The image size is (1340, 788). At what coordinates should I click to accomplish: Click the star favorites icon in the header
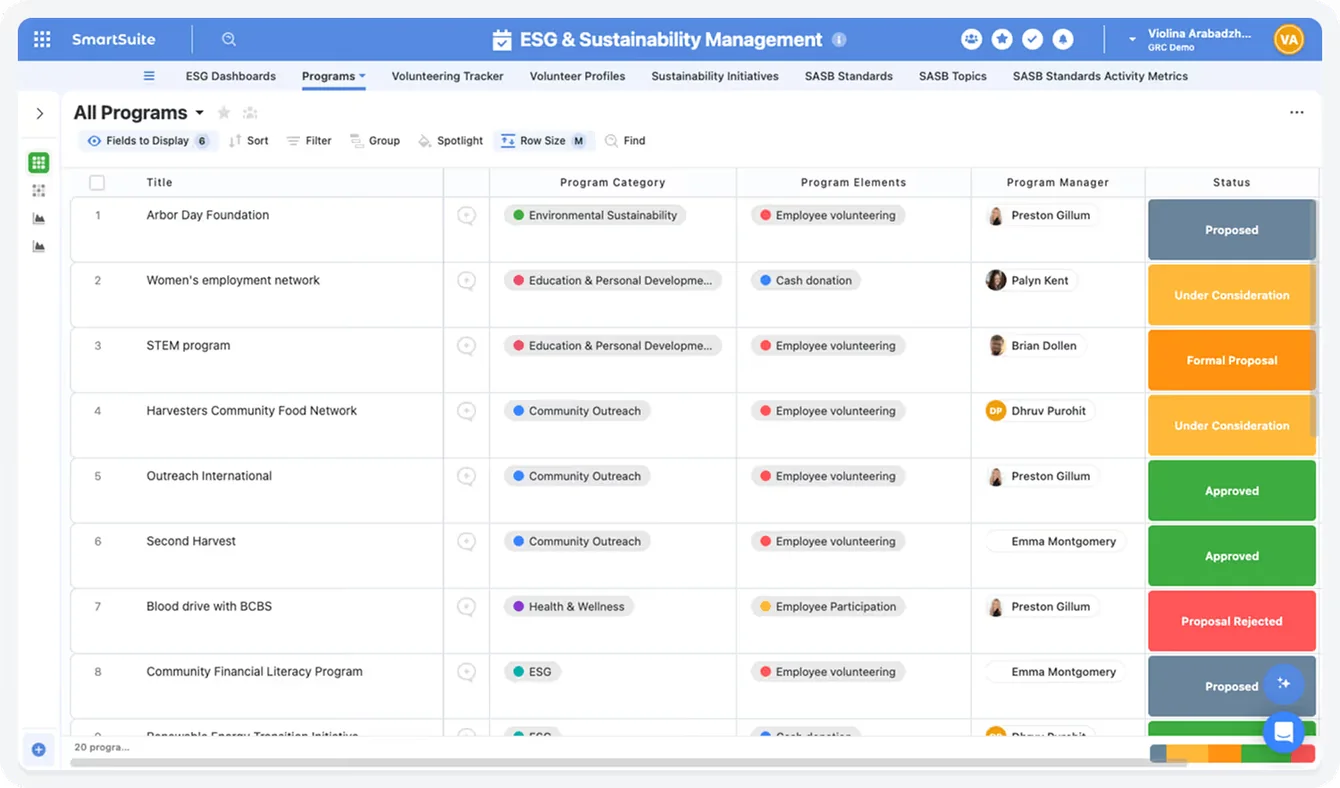(x=1002, y=39)
